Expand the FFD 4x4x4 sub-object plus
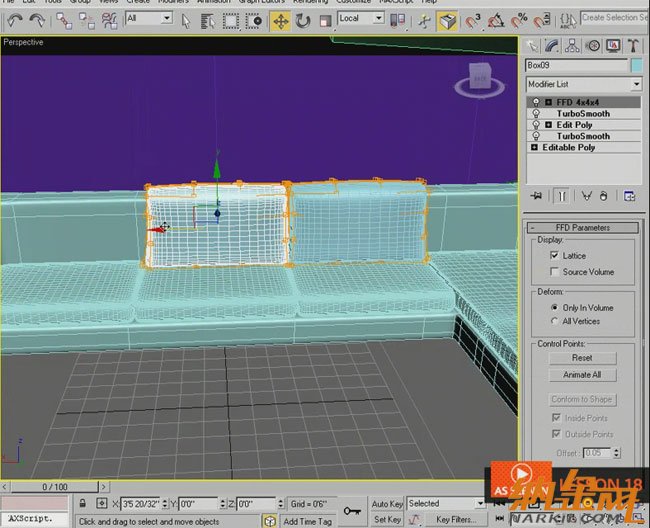This screenshot has height=528, width=650. coord(548,102)
